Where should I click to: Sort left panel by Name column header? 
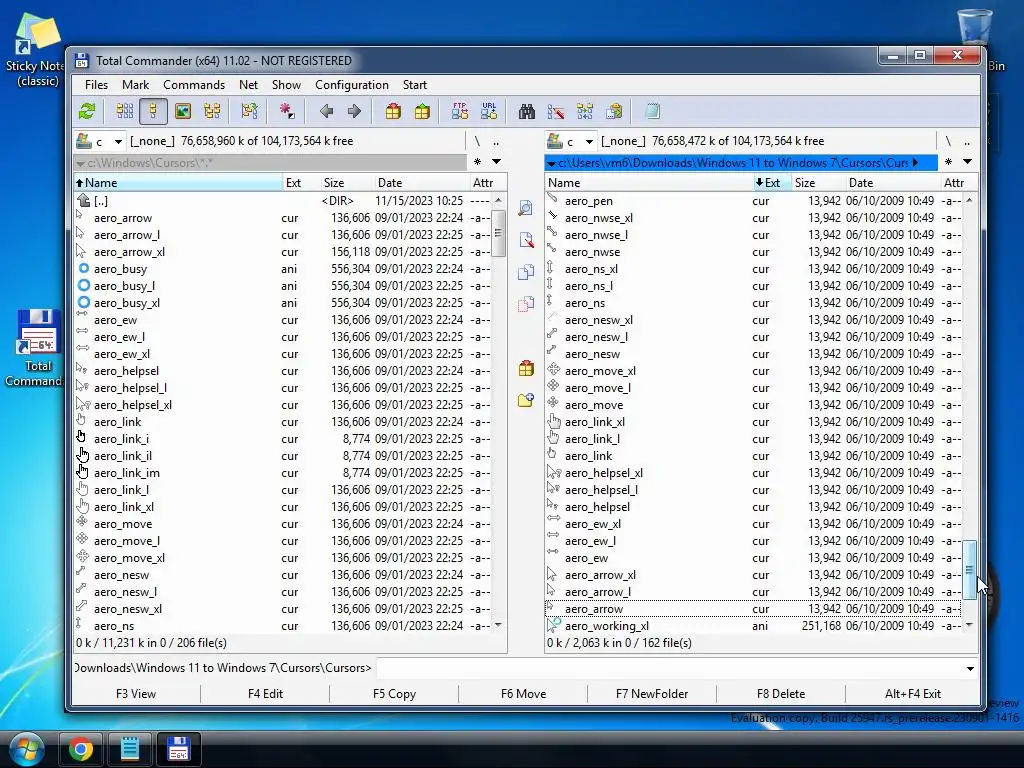pos(178,183)
